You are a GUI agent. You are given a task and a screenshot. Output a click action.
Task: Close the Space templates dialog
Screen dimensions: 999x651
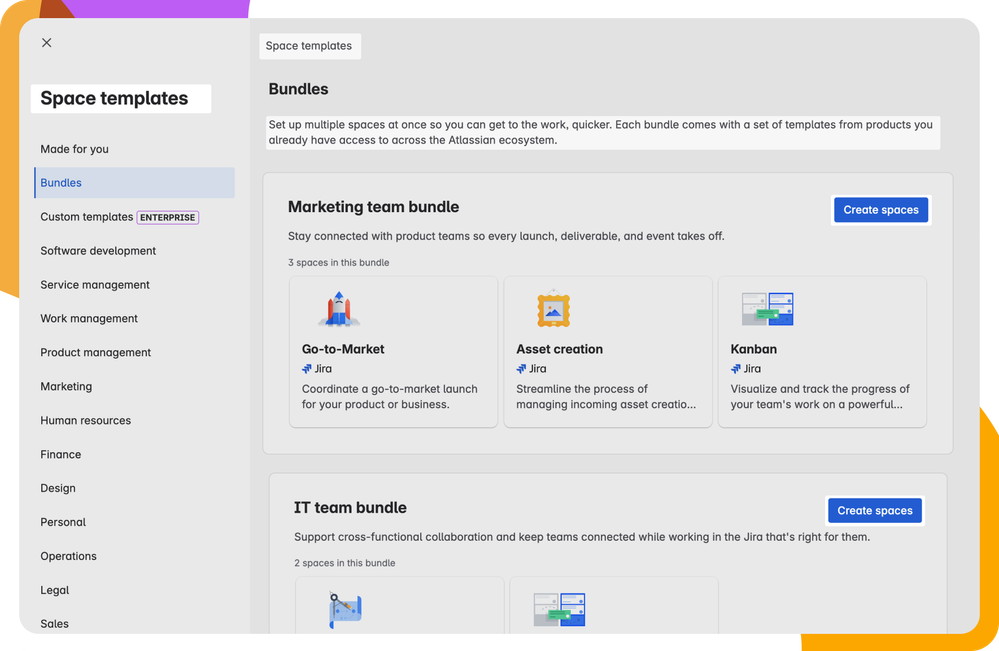coord(47,43)
